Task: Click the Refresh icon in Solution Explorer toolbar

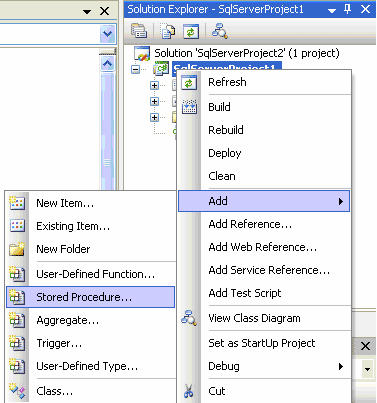Action: coord(191,32)
